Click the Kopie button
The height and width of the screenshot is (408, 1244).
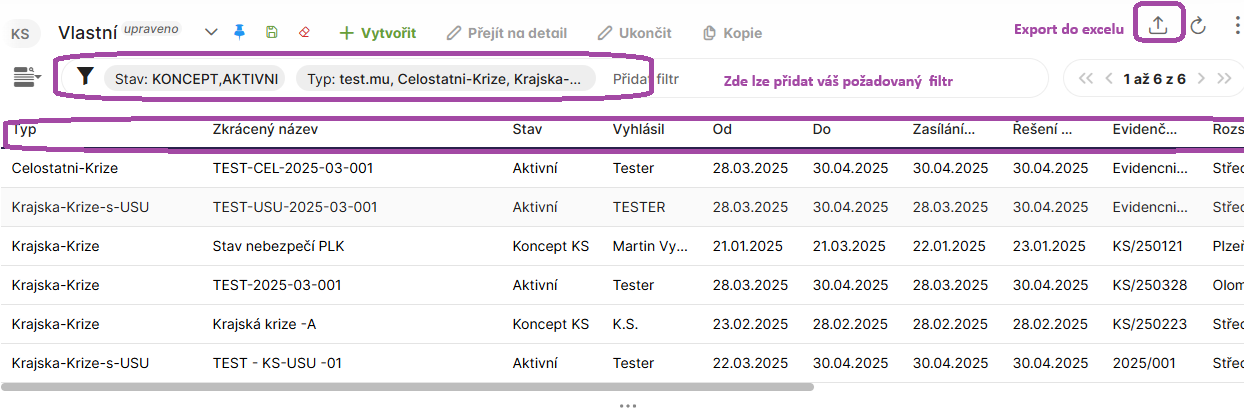tap(732, 33)
